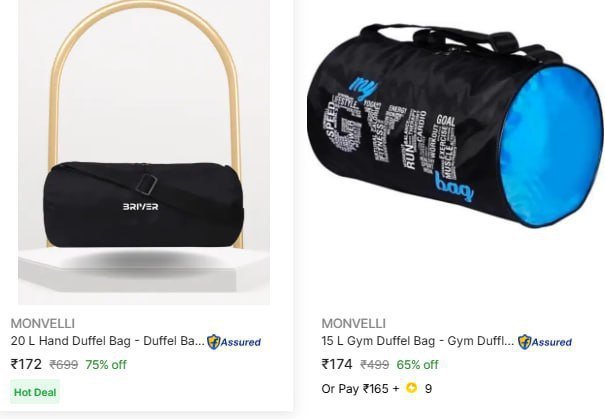Click the struck-through ₹699 price

[64, 365]
